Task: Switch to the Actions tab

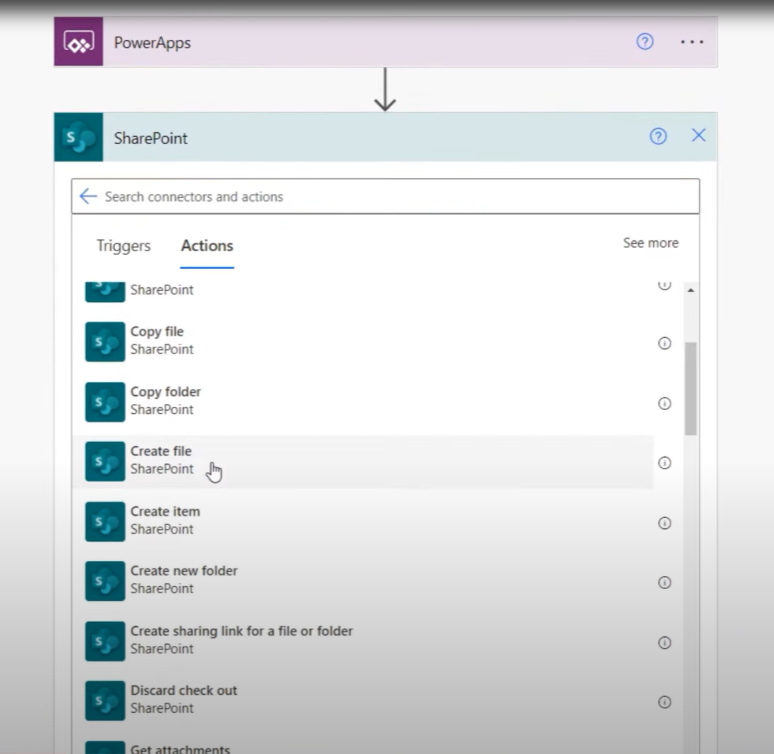Action: click(x=207, y=245)
